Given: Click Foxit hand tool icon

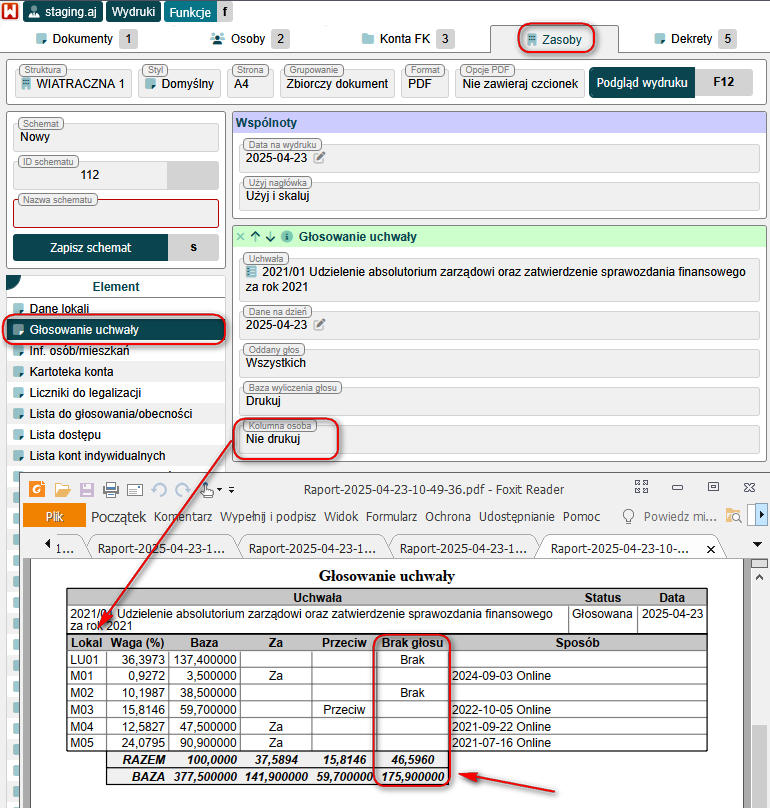Looking at the screenshot, I should click(207, 490).
